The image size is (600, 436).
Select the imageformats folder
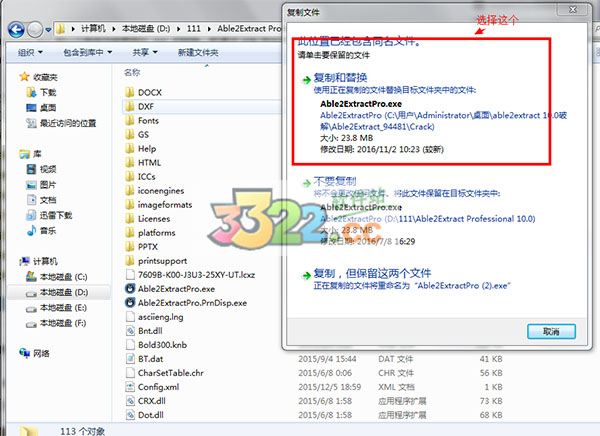pos(165,205)
